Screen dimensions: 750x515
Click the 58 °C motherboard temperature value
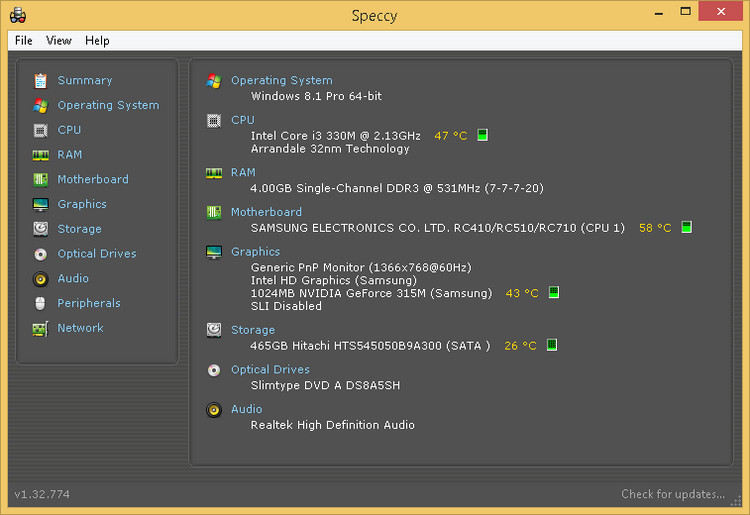[x=655, y=228]
